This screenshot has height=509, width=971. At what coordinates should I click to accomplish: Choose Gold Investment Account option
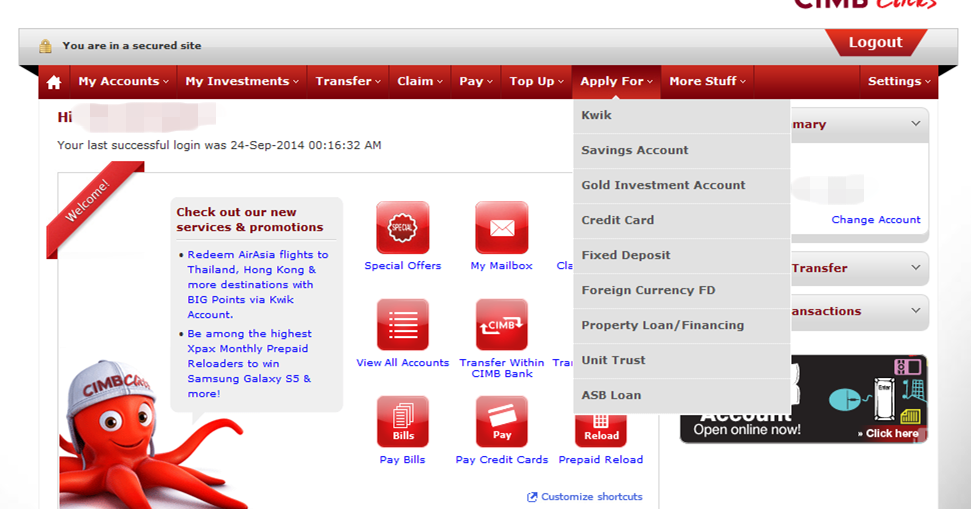tap(681, 185)
